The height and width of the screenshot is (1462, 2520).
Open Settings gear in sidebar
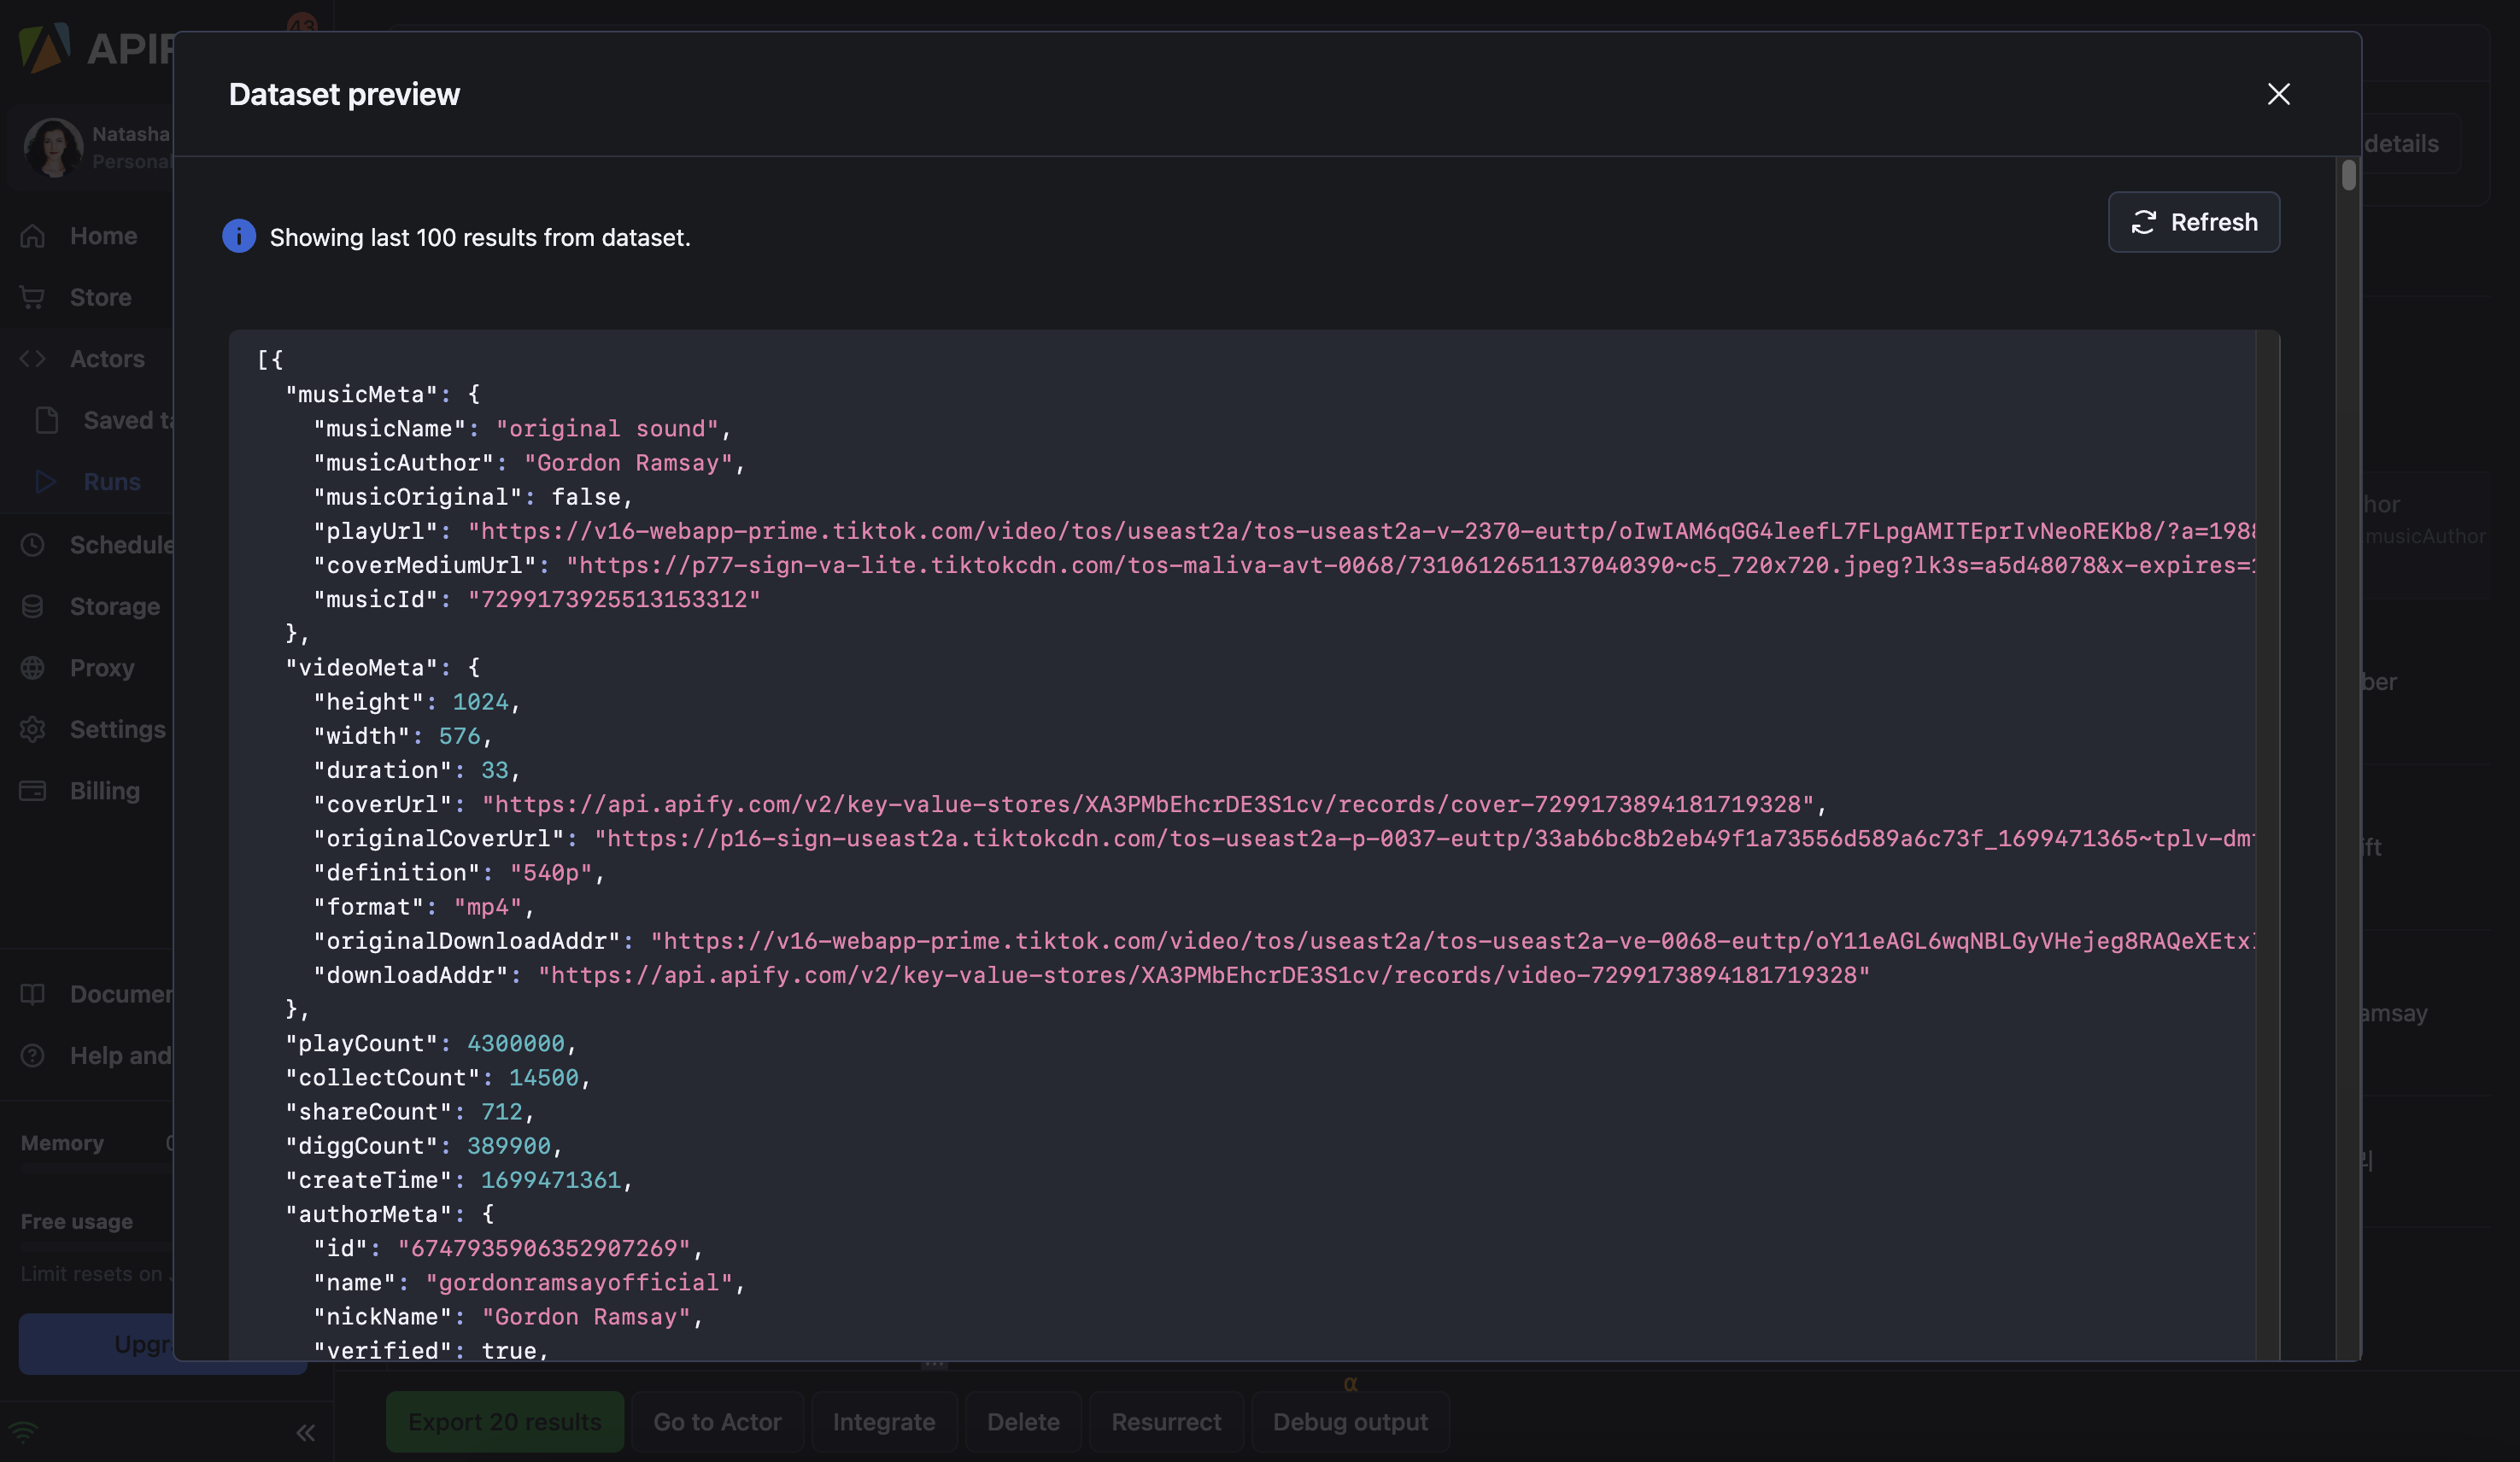tap(33, 729)
